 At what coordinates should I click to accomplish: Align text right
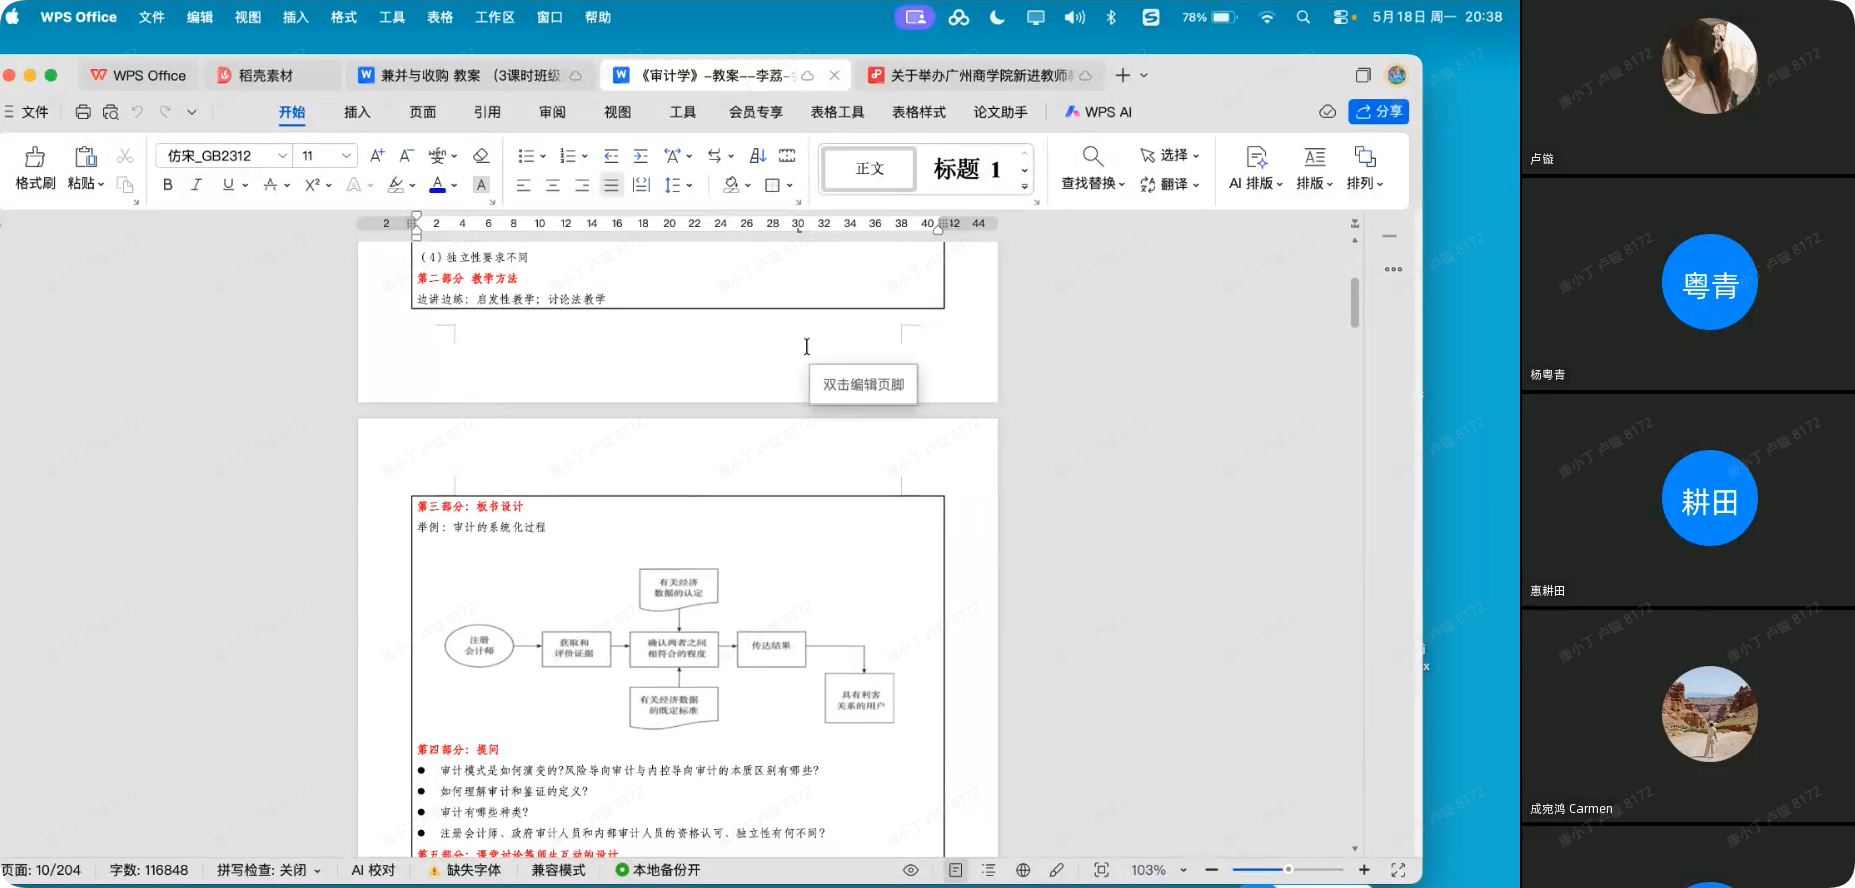point(582,185)
